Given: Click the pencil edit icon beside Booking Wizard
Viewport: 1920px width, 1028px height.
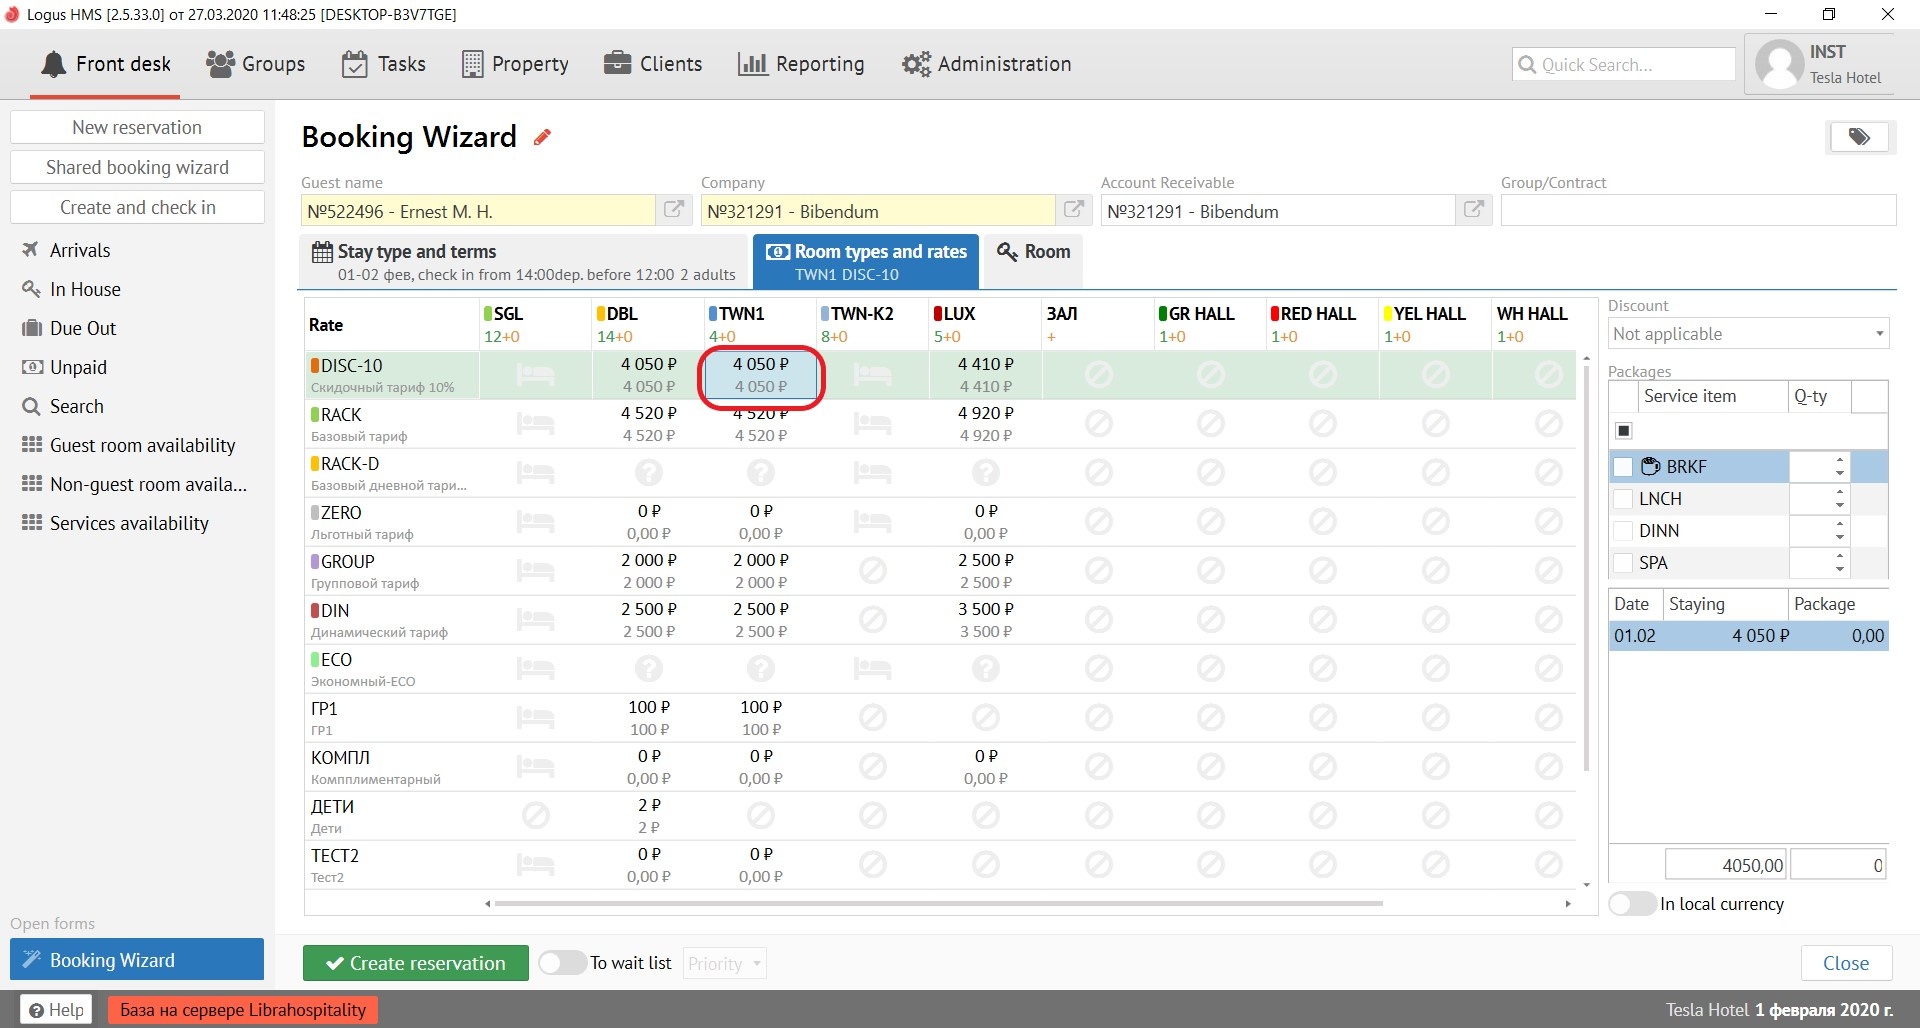Looking at the screenshot, I should (542, 137).
